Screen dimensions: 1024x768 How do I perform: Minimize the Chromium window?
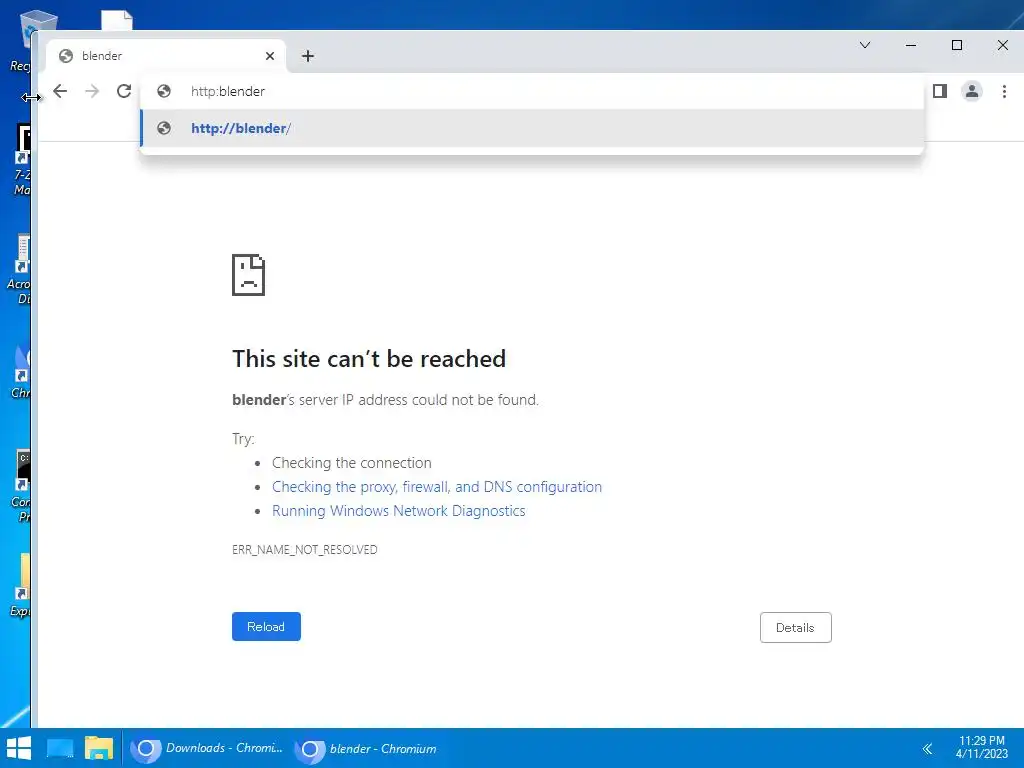[x=911, y=45]
